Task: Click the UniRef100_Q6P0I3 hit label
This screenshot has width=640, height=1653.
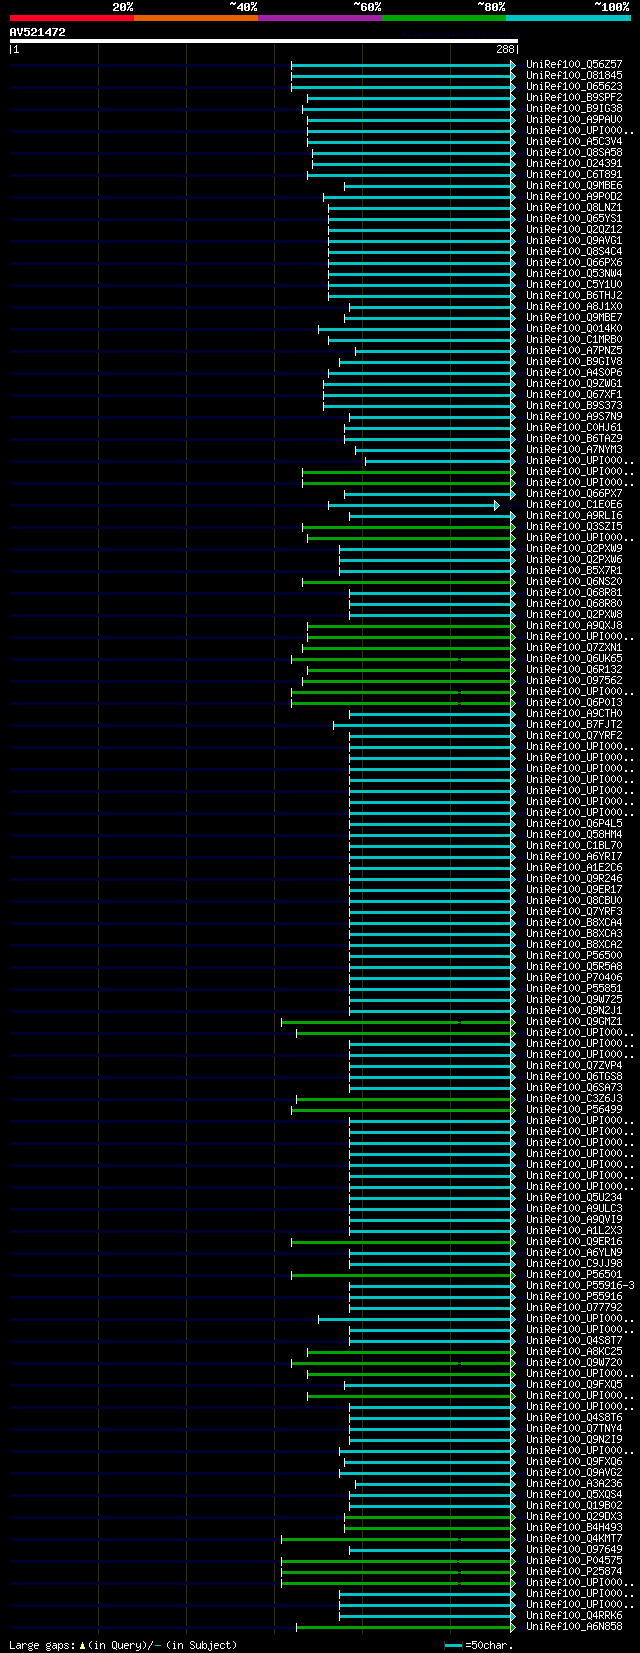Action: tap(574, 702)
